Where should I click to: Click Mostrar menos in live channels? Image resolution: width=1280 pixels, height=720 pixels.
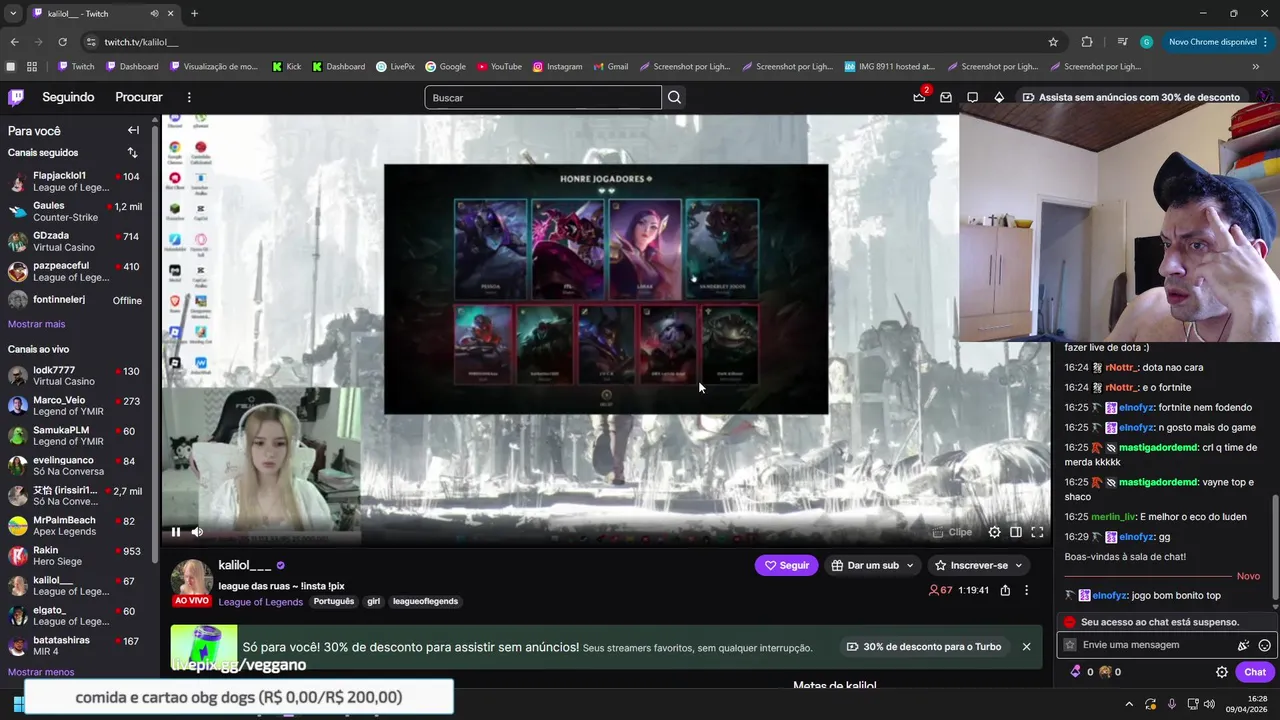click(x=41, y=672)
